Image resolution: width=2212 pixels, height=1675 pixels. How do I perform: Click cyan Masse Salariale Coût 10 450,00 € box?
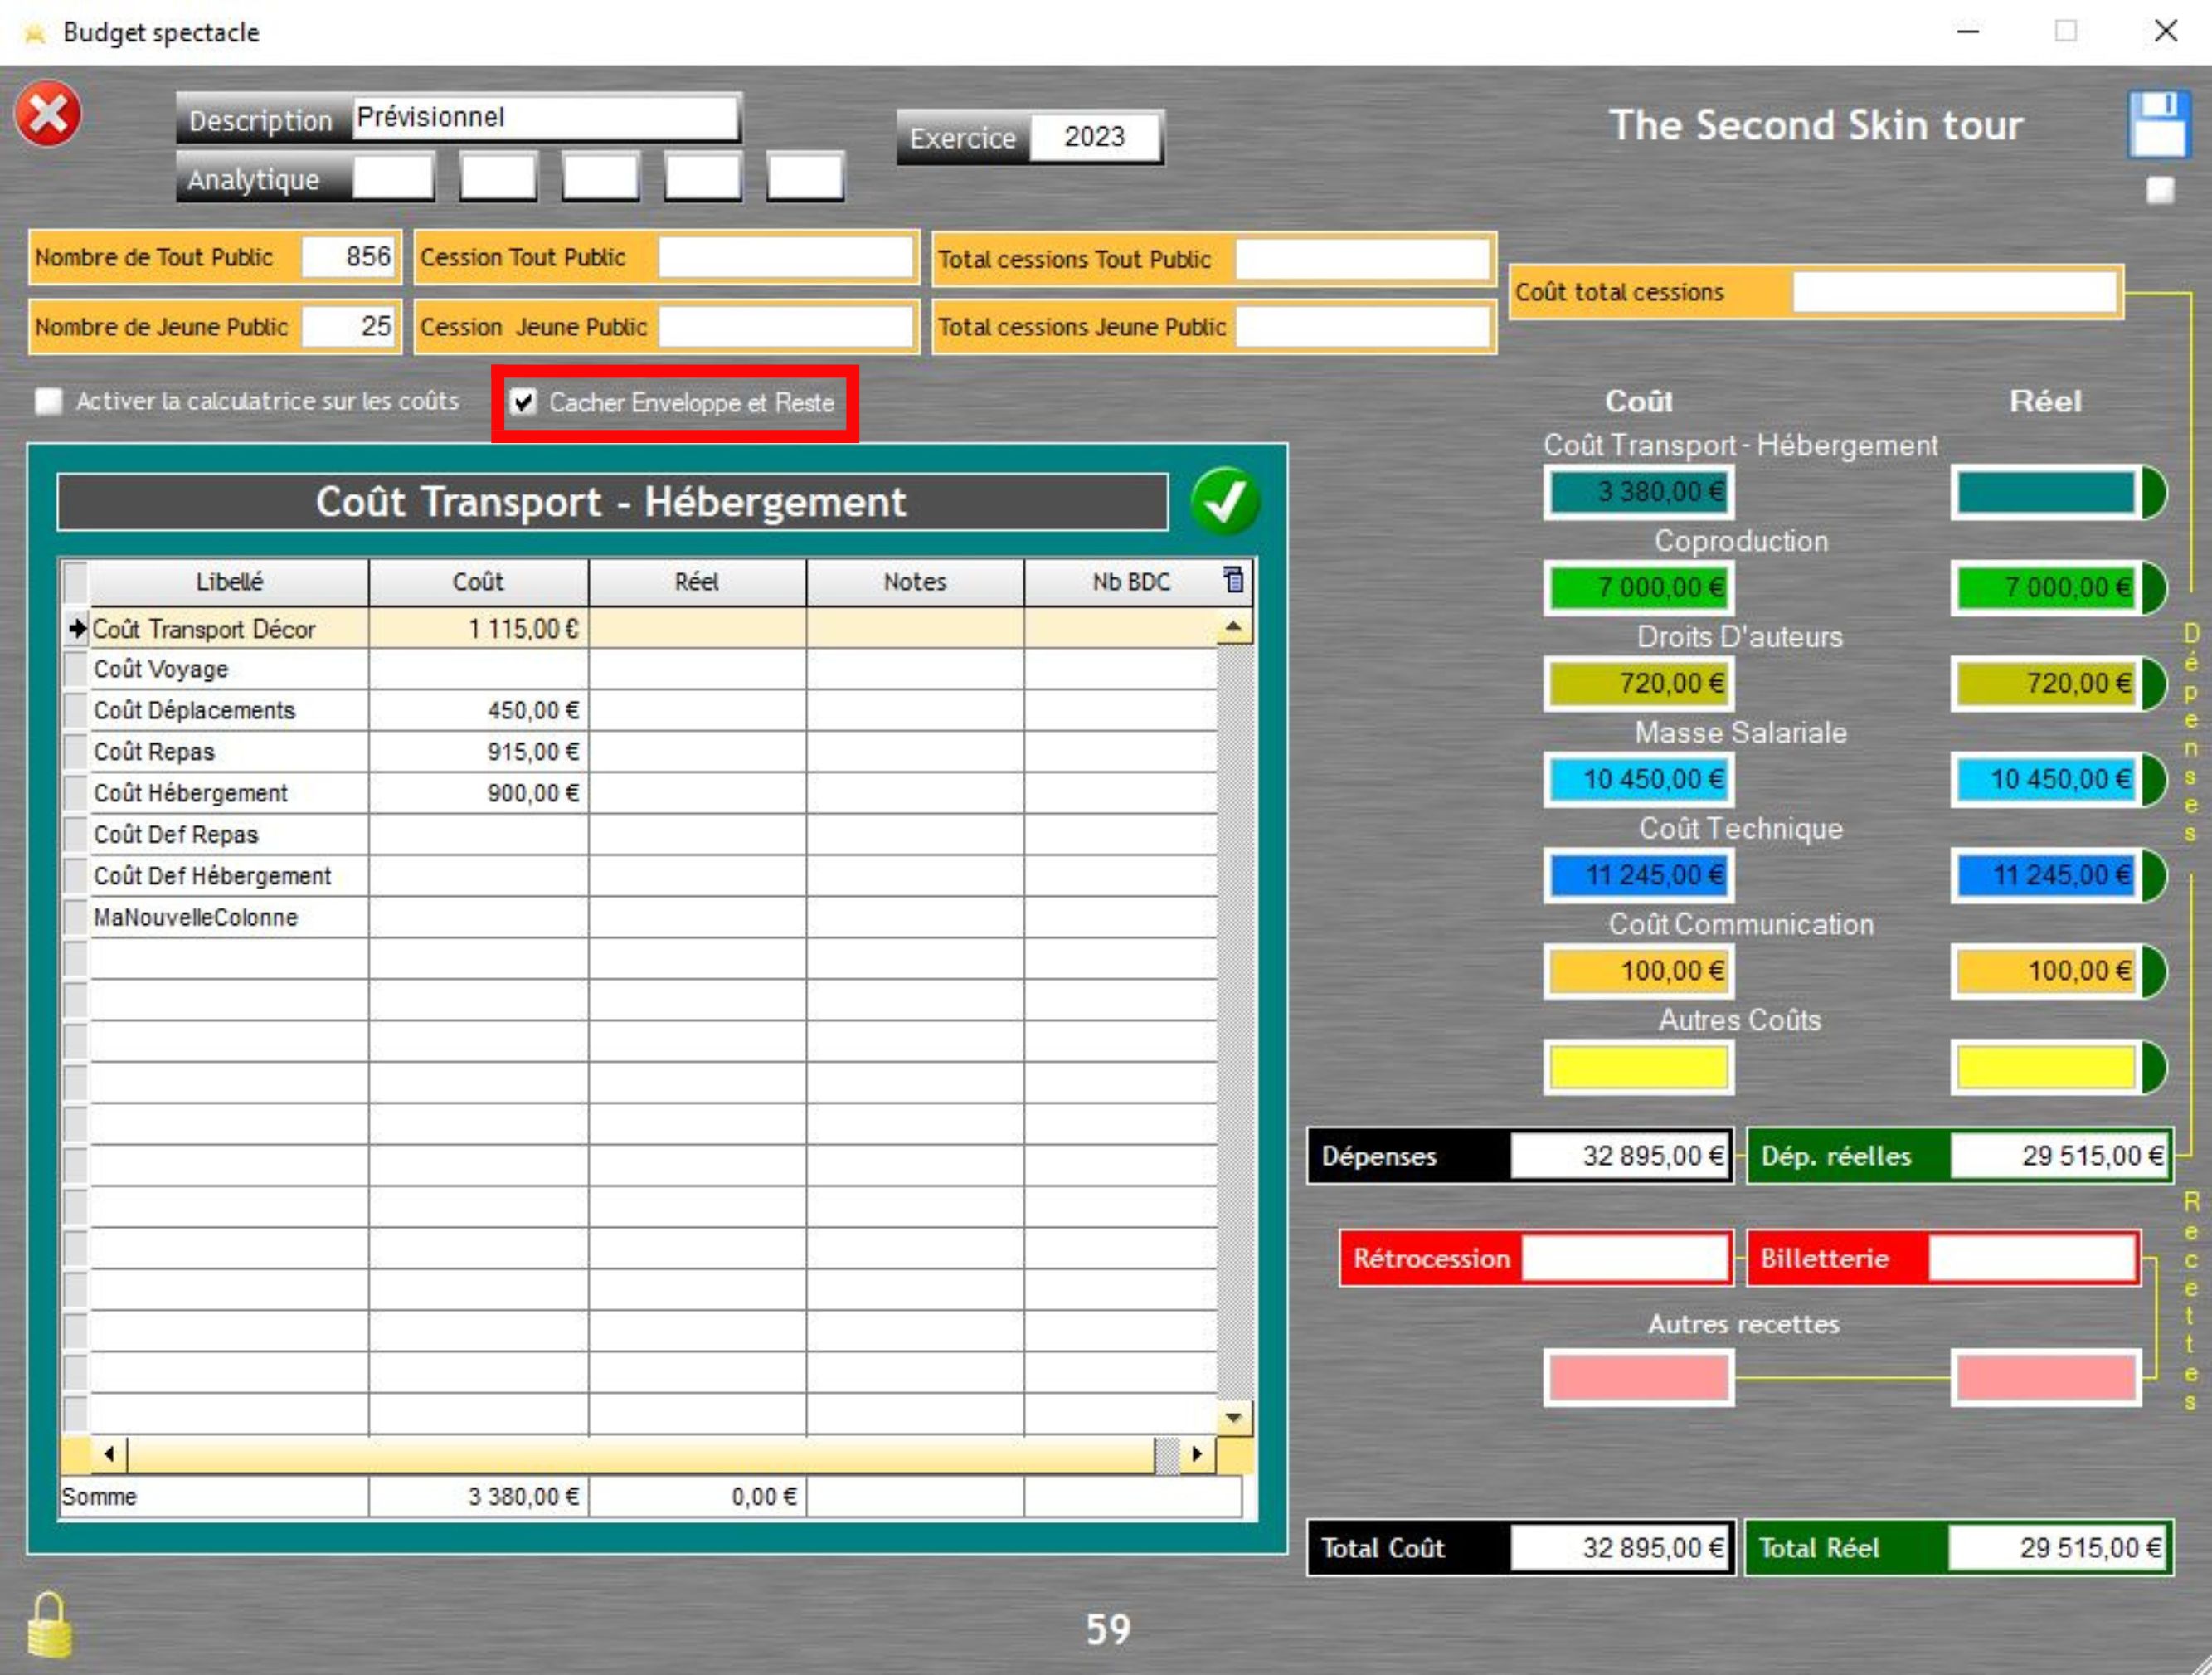point(1638,780)
